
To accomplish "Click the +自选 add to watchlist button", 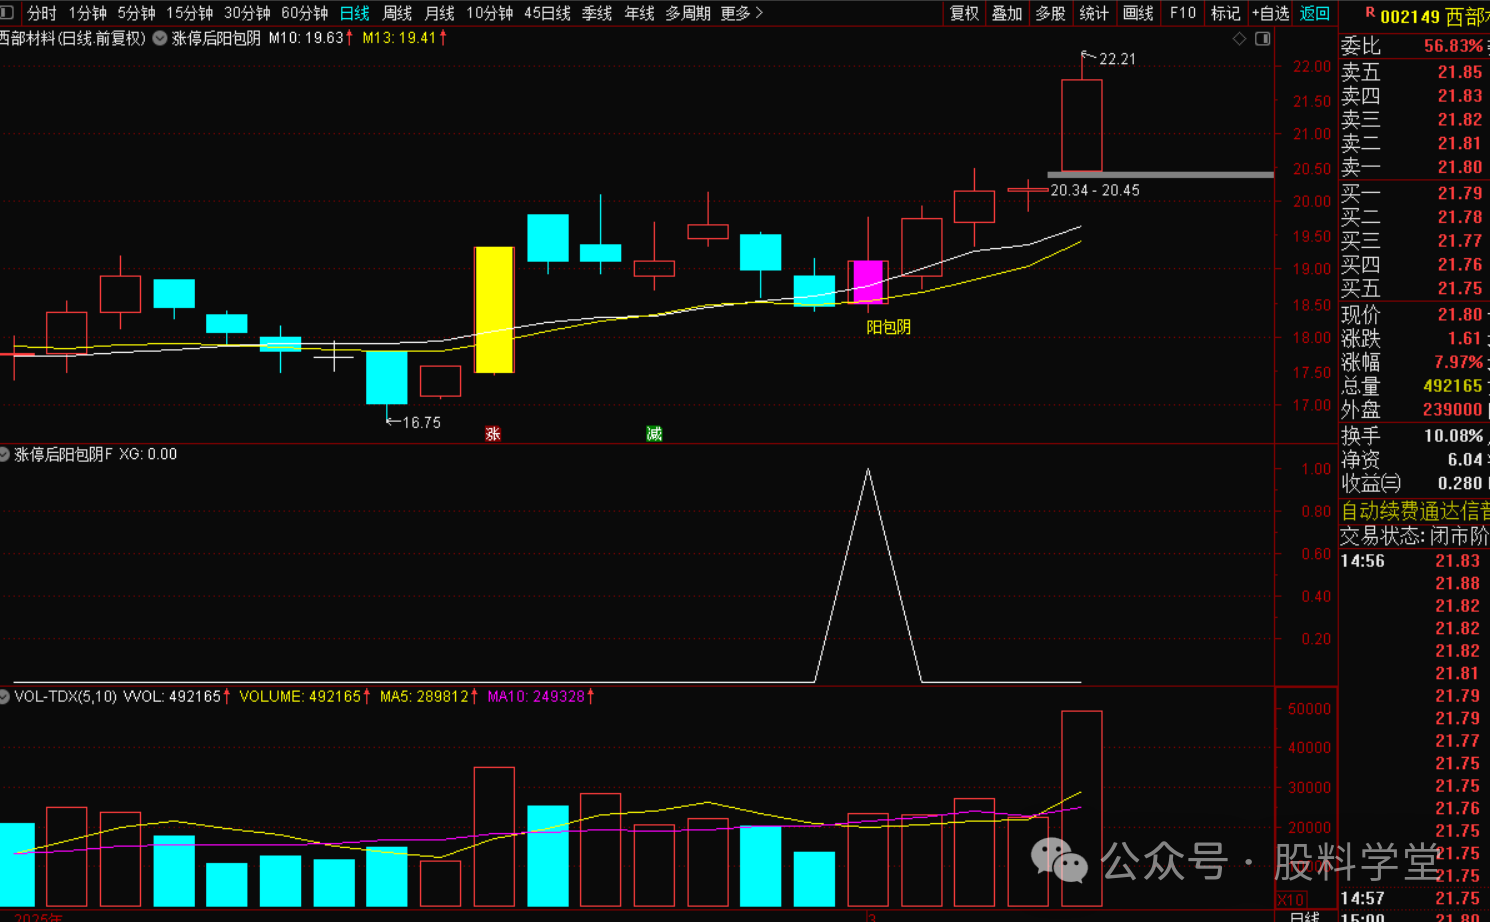I will point(1270,13).
